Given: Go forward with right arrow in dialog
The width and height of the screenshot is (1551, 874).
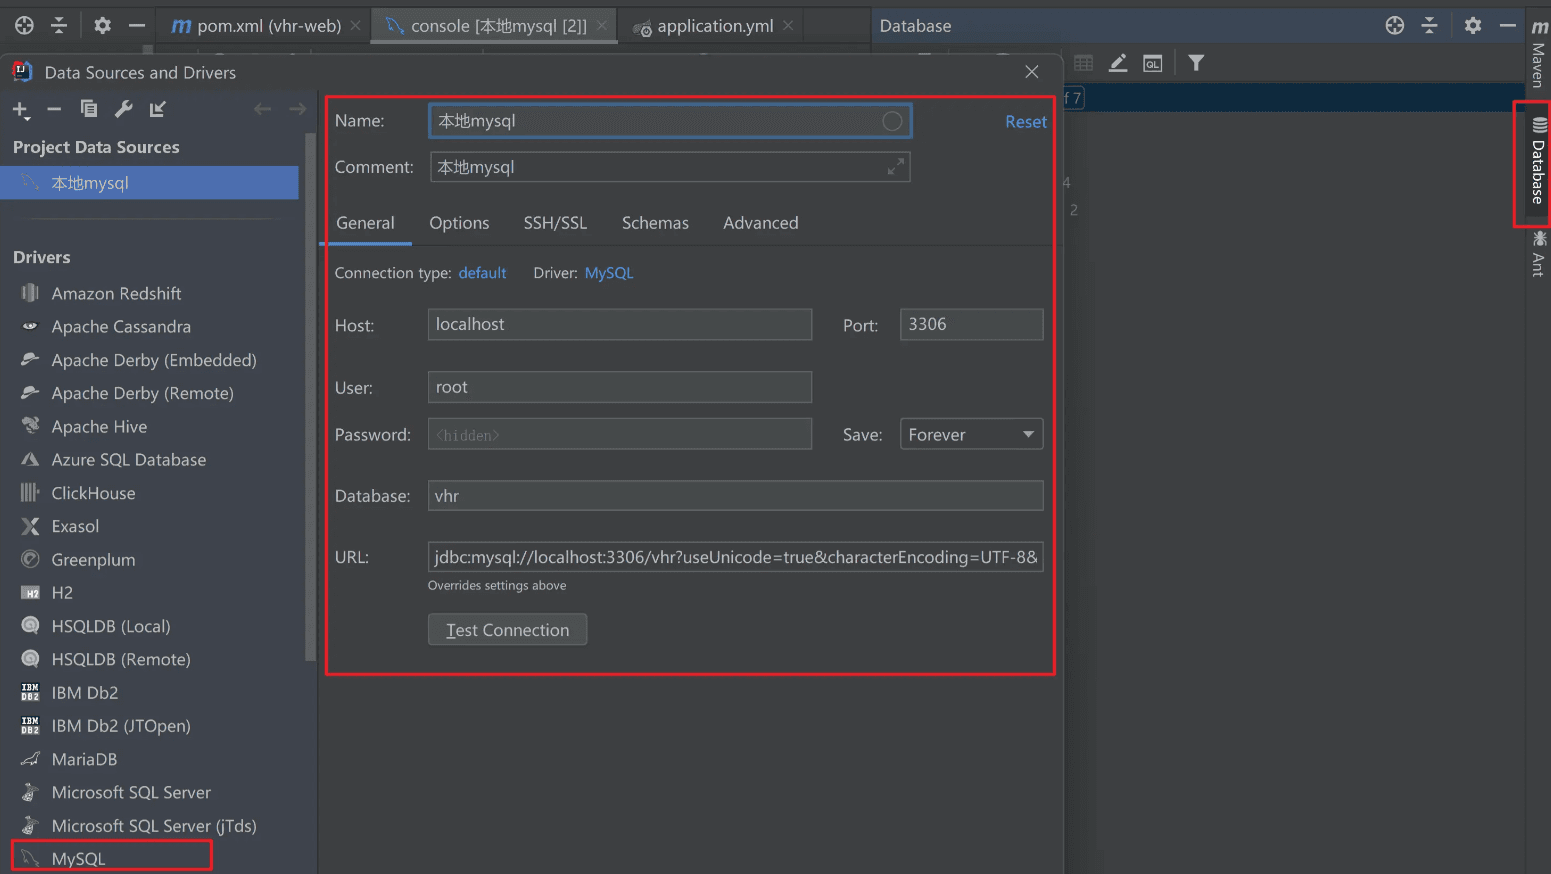Looking at the screenshot, I should coord(297,109).
